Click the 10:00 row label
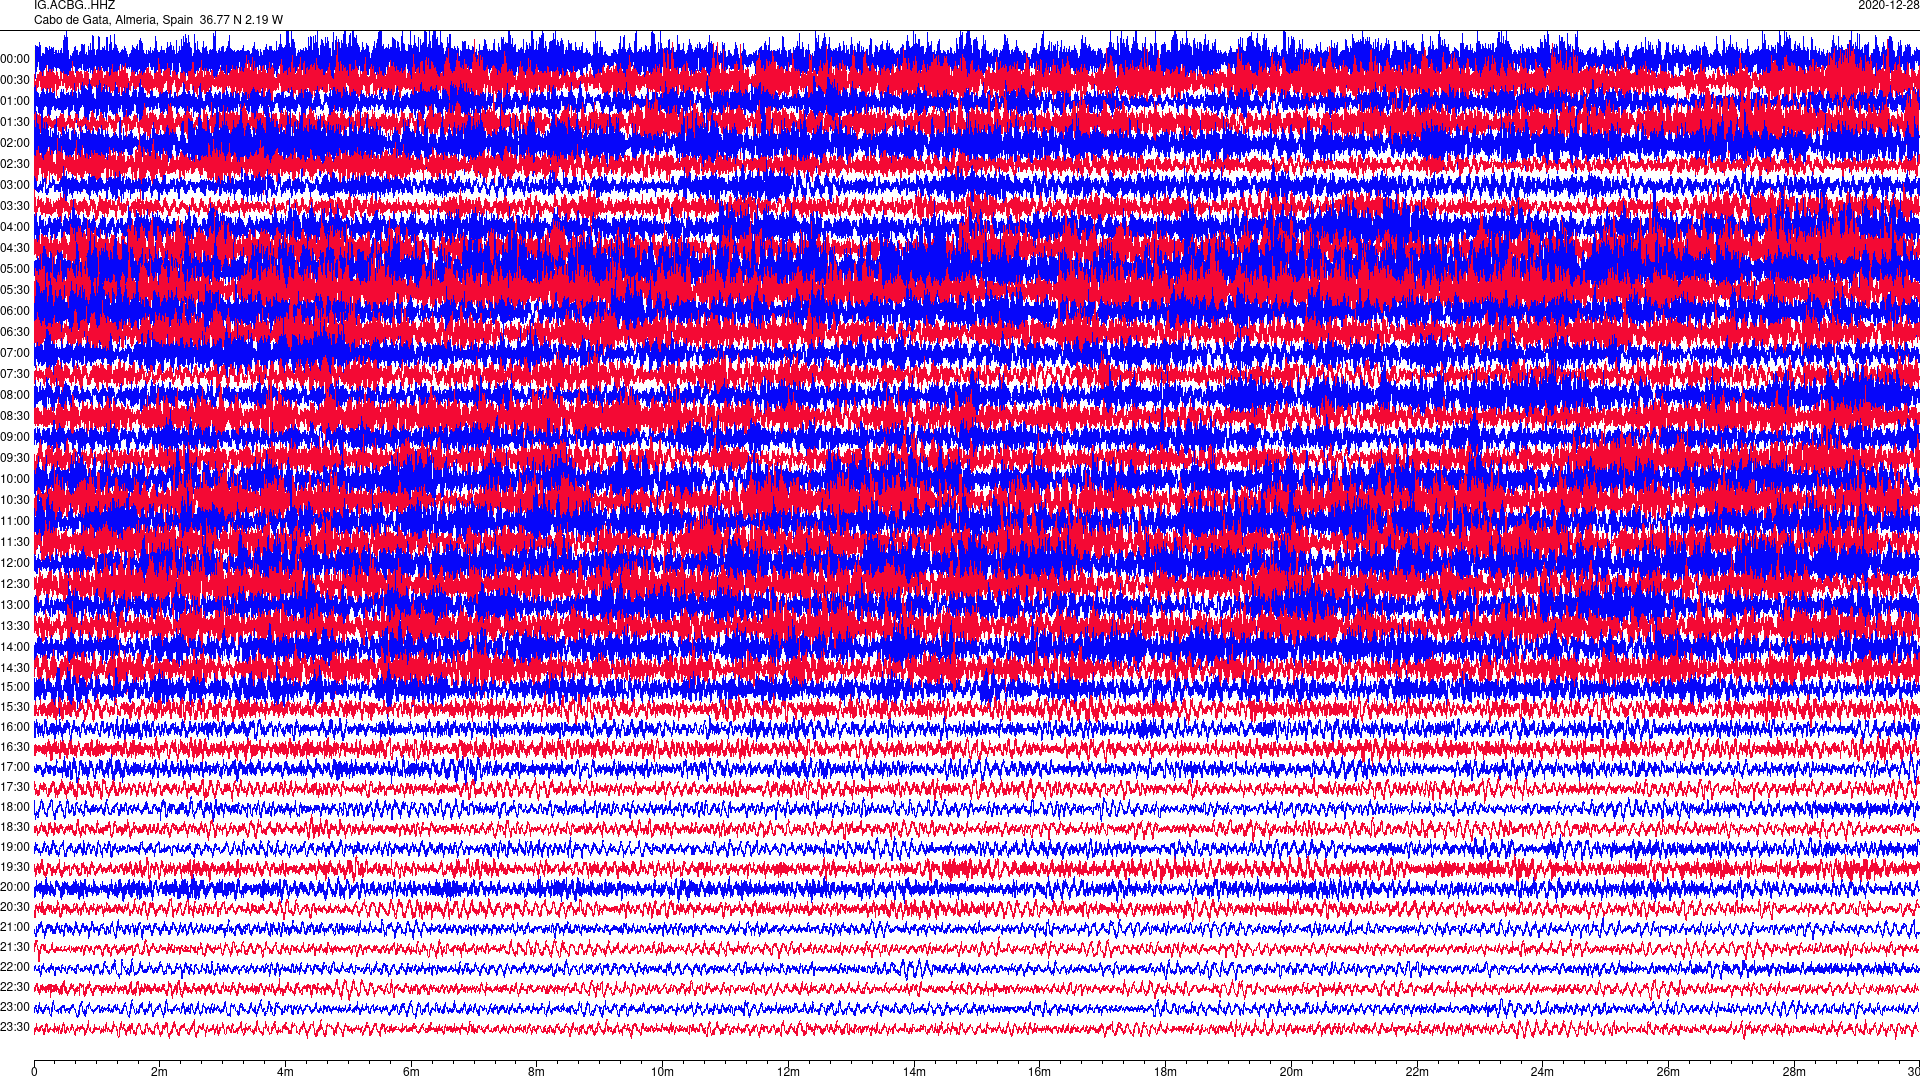Viewport: 1920px width, 1080px height. [x=15, y=479]
